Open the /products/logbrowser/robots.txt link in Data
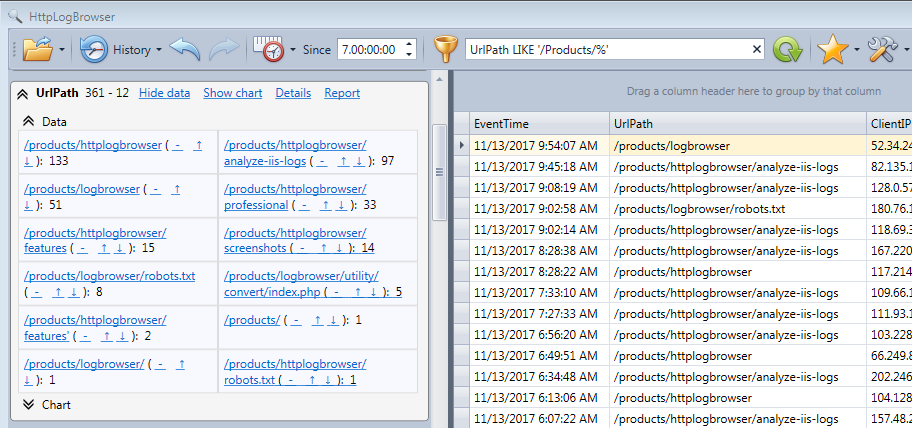 109,276
